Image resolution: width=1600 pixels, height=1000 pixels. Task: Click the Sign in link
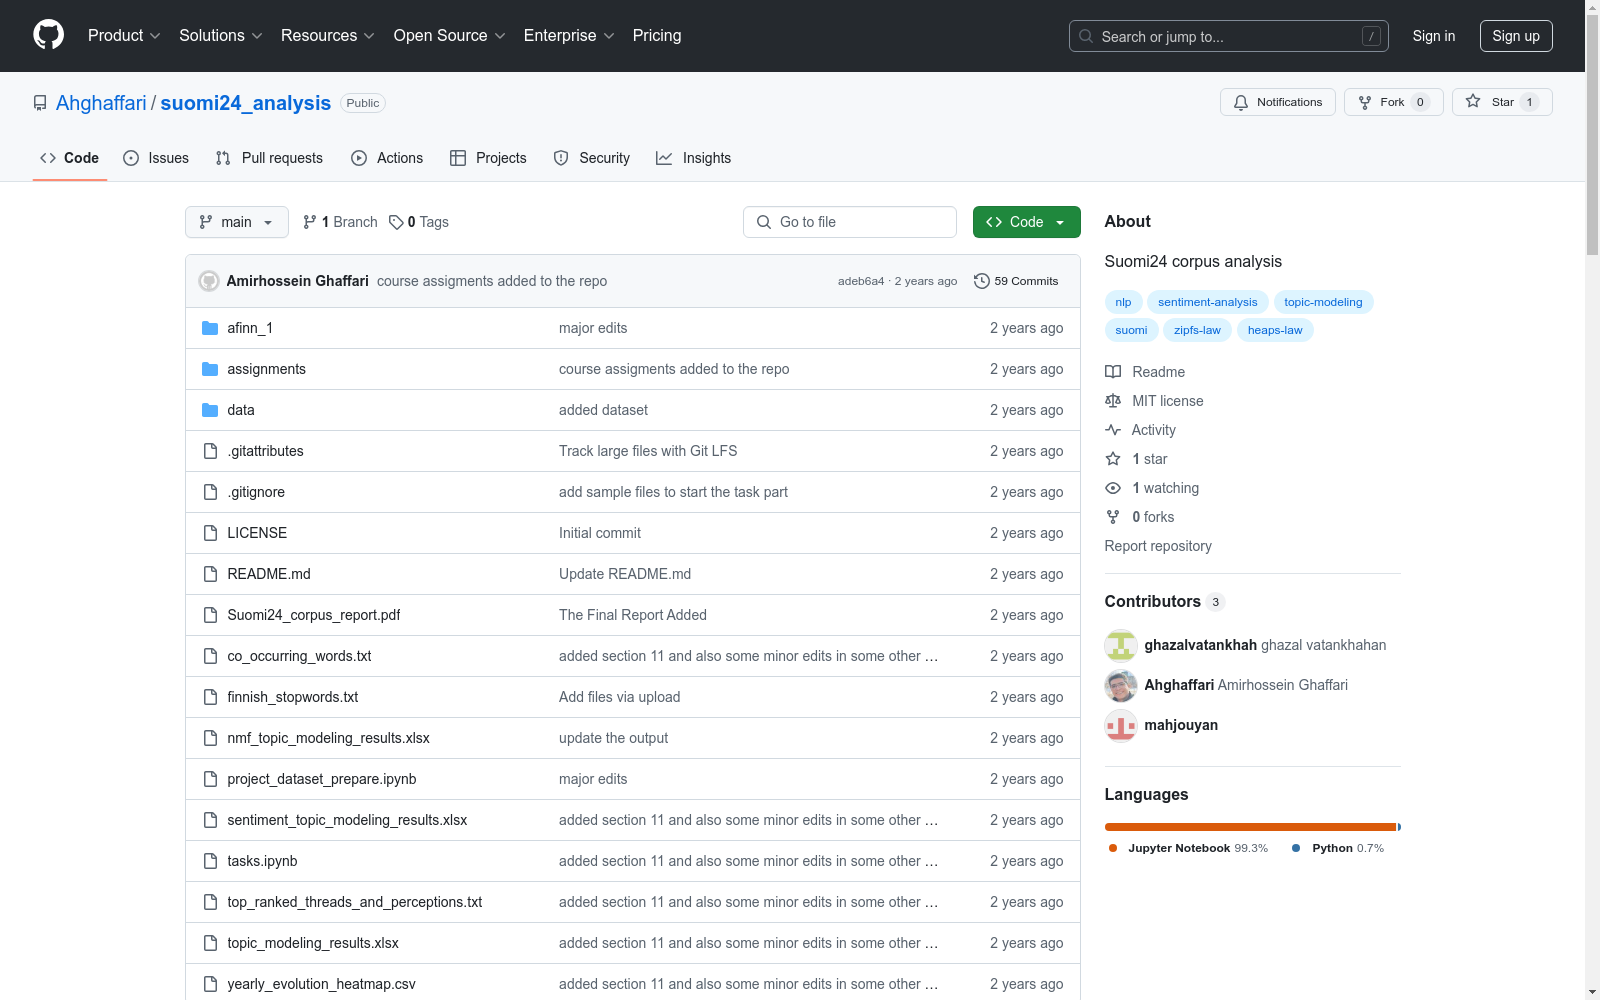pyautogui.click(x=1434, y=36)
